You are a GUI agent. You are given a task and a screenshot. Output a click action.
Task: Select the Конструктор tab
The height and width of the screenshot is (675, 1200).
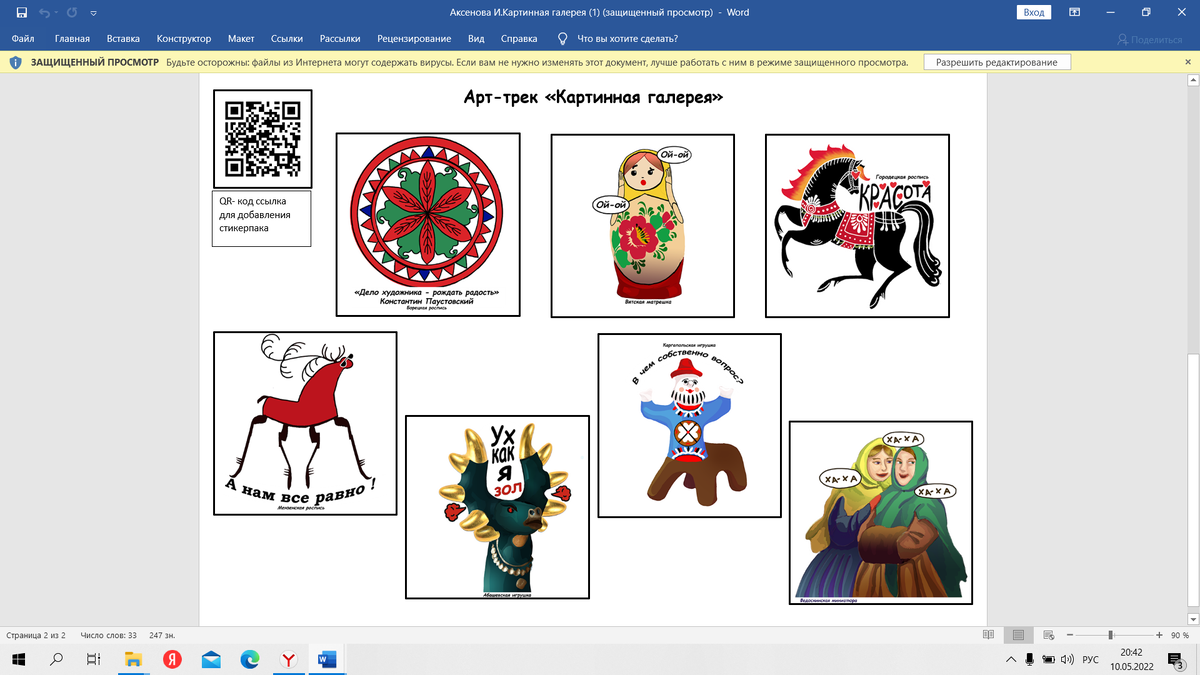click(x=184, y=39)
